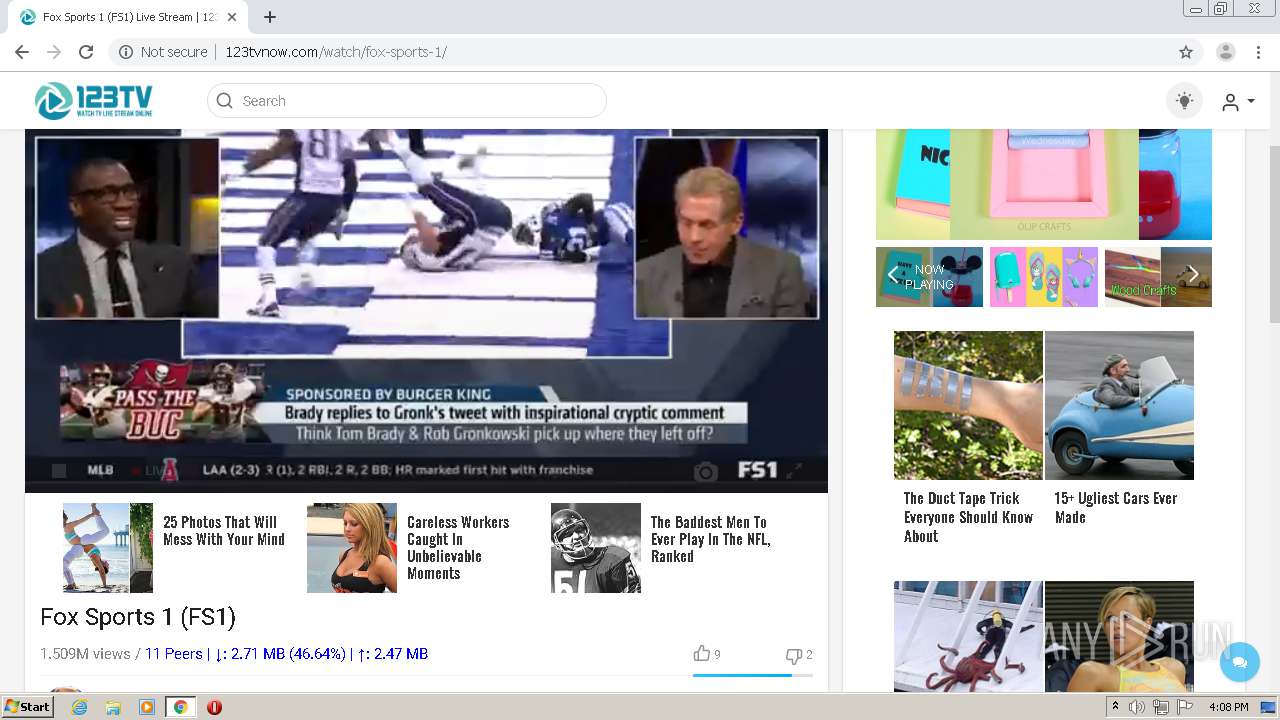Close the Fox Sports 1 tab
Image resolution: width=1280 pixels, height=720 pixels.
[233, 17]
